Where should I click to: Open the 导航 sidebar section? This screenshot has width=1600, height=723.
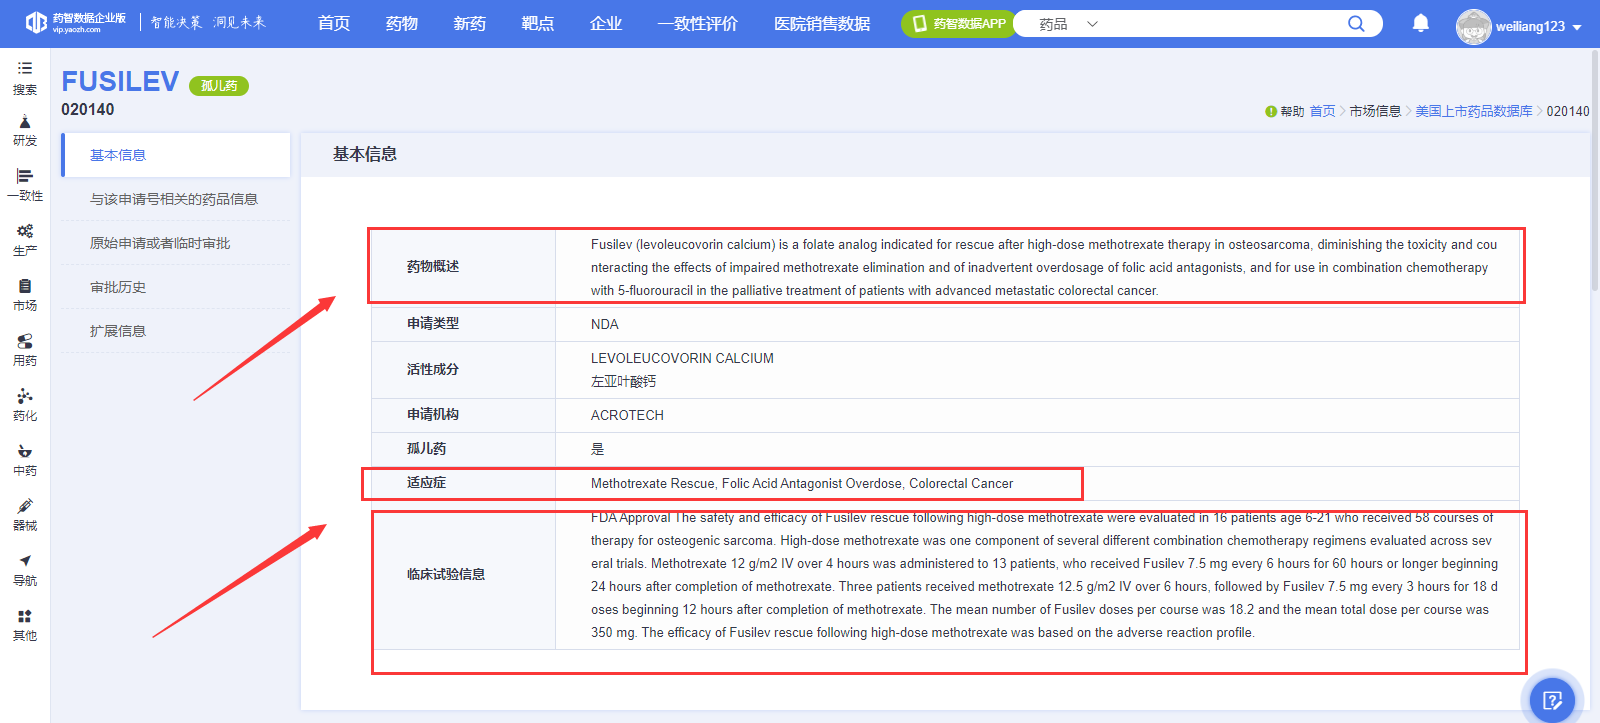coord(25,570)
